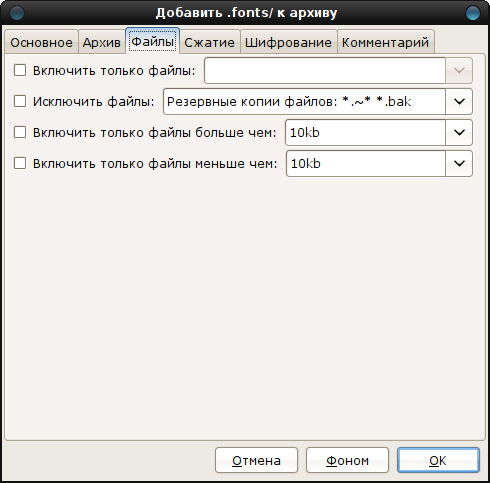Select the Файлы tab

click(152, 41)
